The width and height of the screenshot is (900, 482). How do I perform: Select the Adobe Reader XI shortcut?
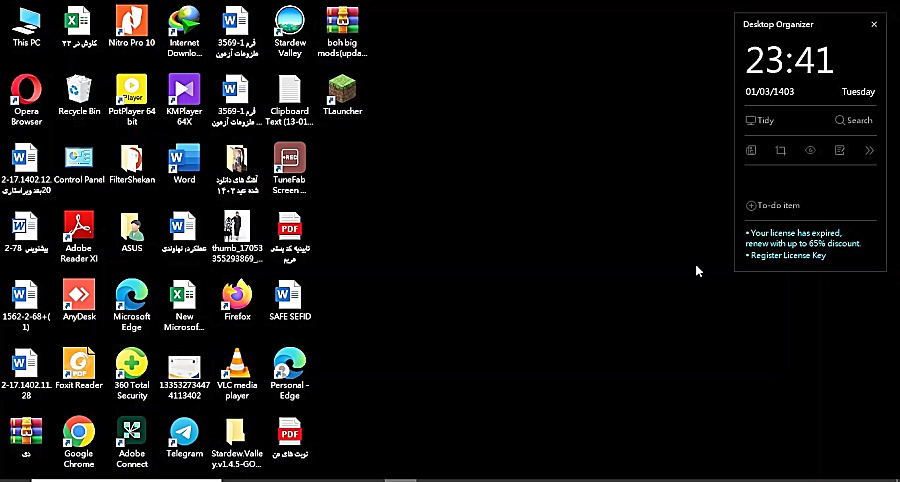point(79,236)
